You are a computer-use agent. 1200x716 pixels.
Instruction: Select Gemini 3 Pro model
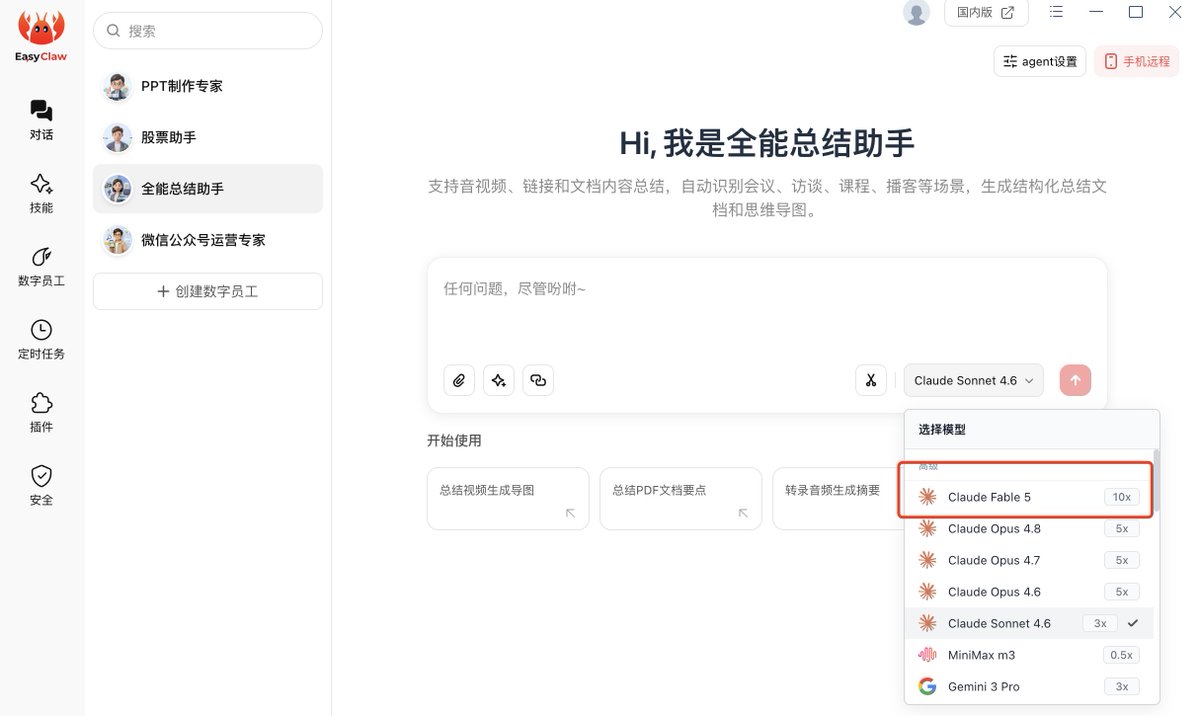tap(1028, 687)
